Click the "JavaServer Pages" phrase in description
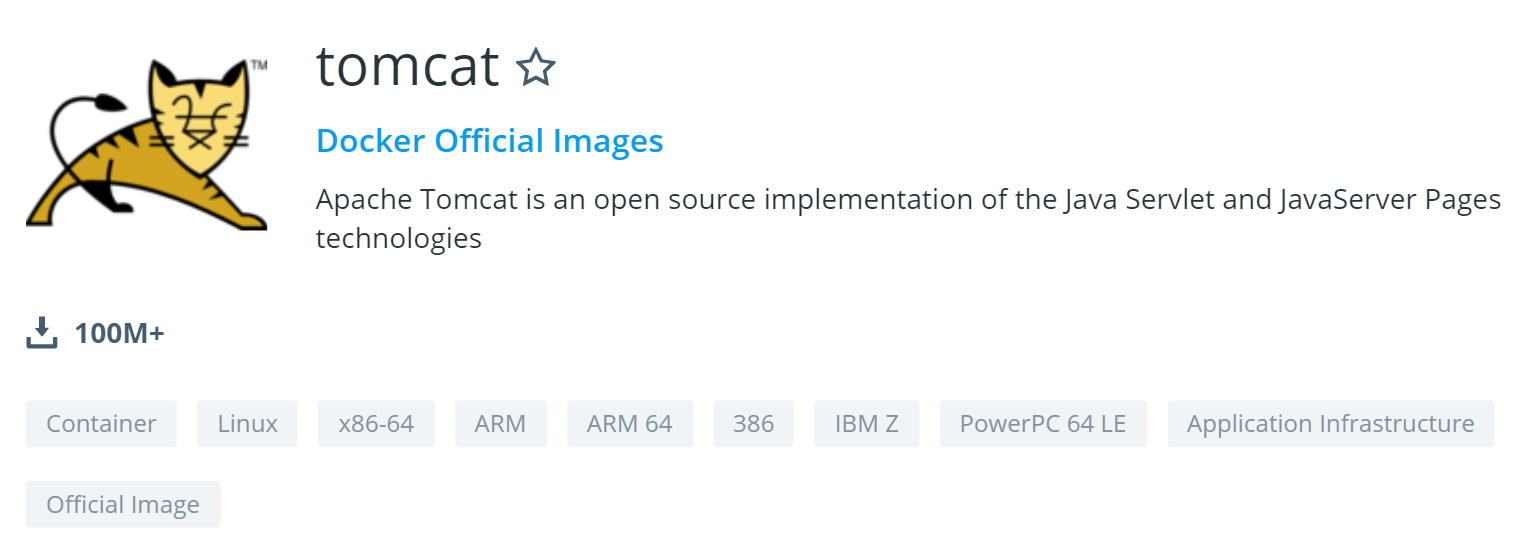Screen dimensions: 1513x545 pyautogui.click(x=1390, y=201)
